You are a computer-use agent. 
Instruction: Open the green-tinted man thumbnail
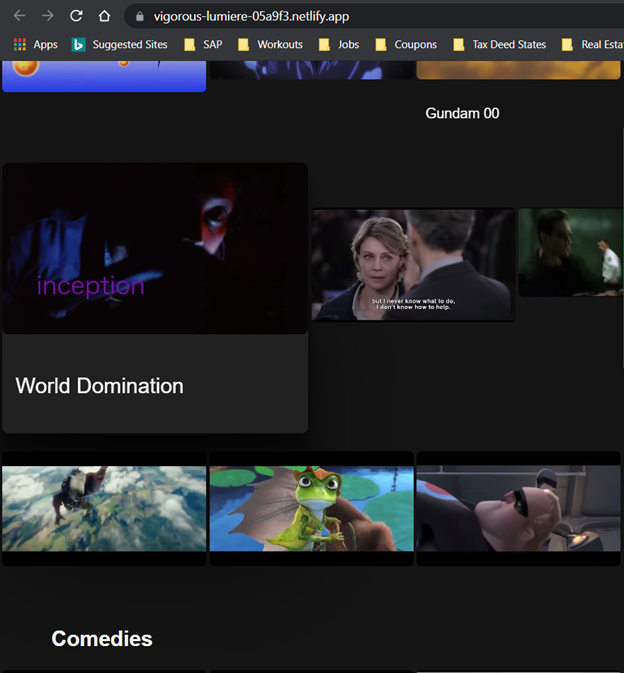(x=571, y=252)
